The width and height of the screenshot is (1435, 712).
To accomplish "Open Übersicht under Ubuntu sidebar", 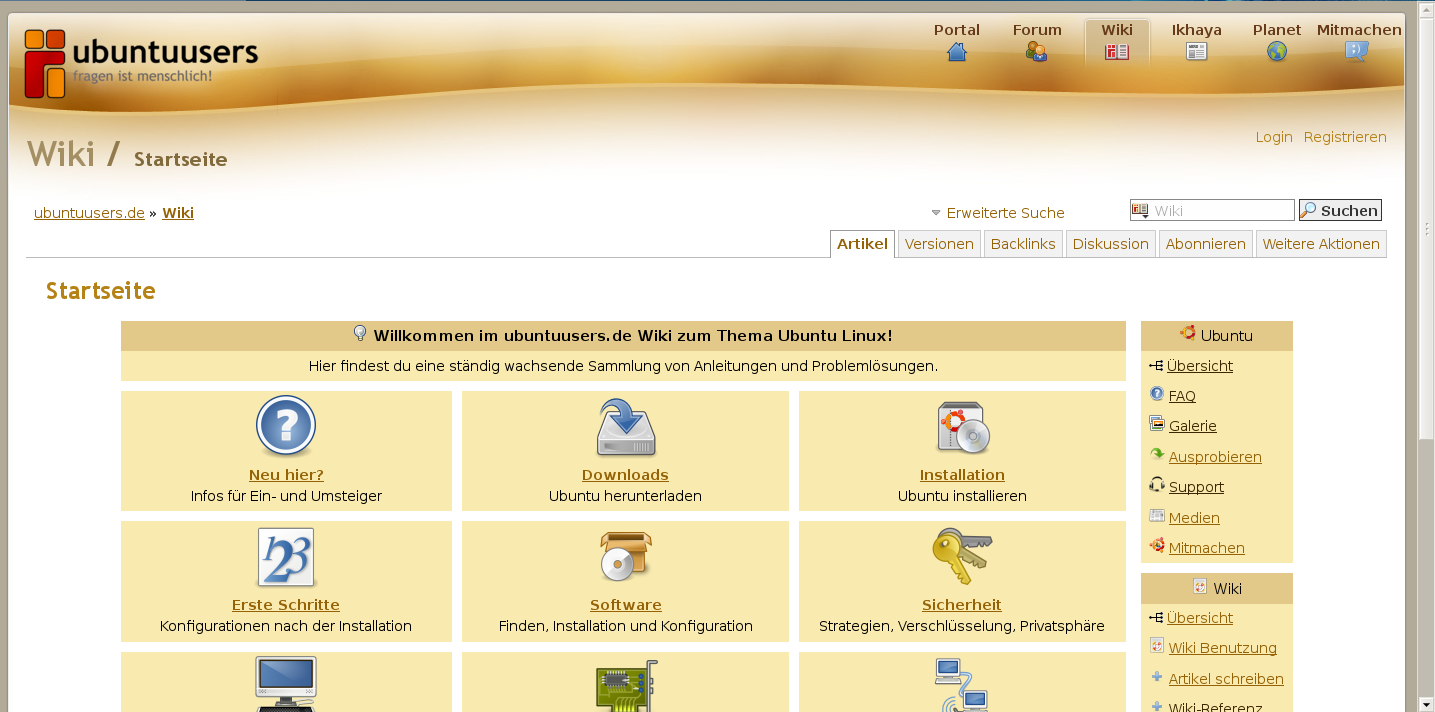I will point(1200,366).
